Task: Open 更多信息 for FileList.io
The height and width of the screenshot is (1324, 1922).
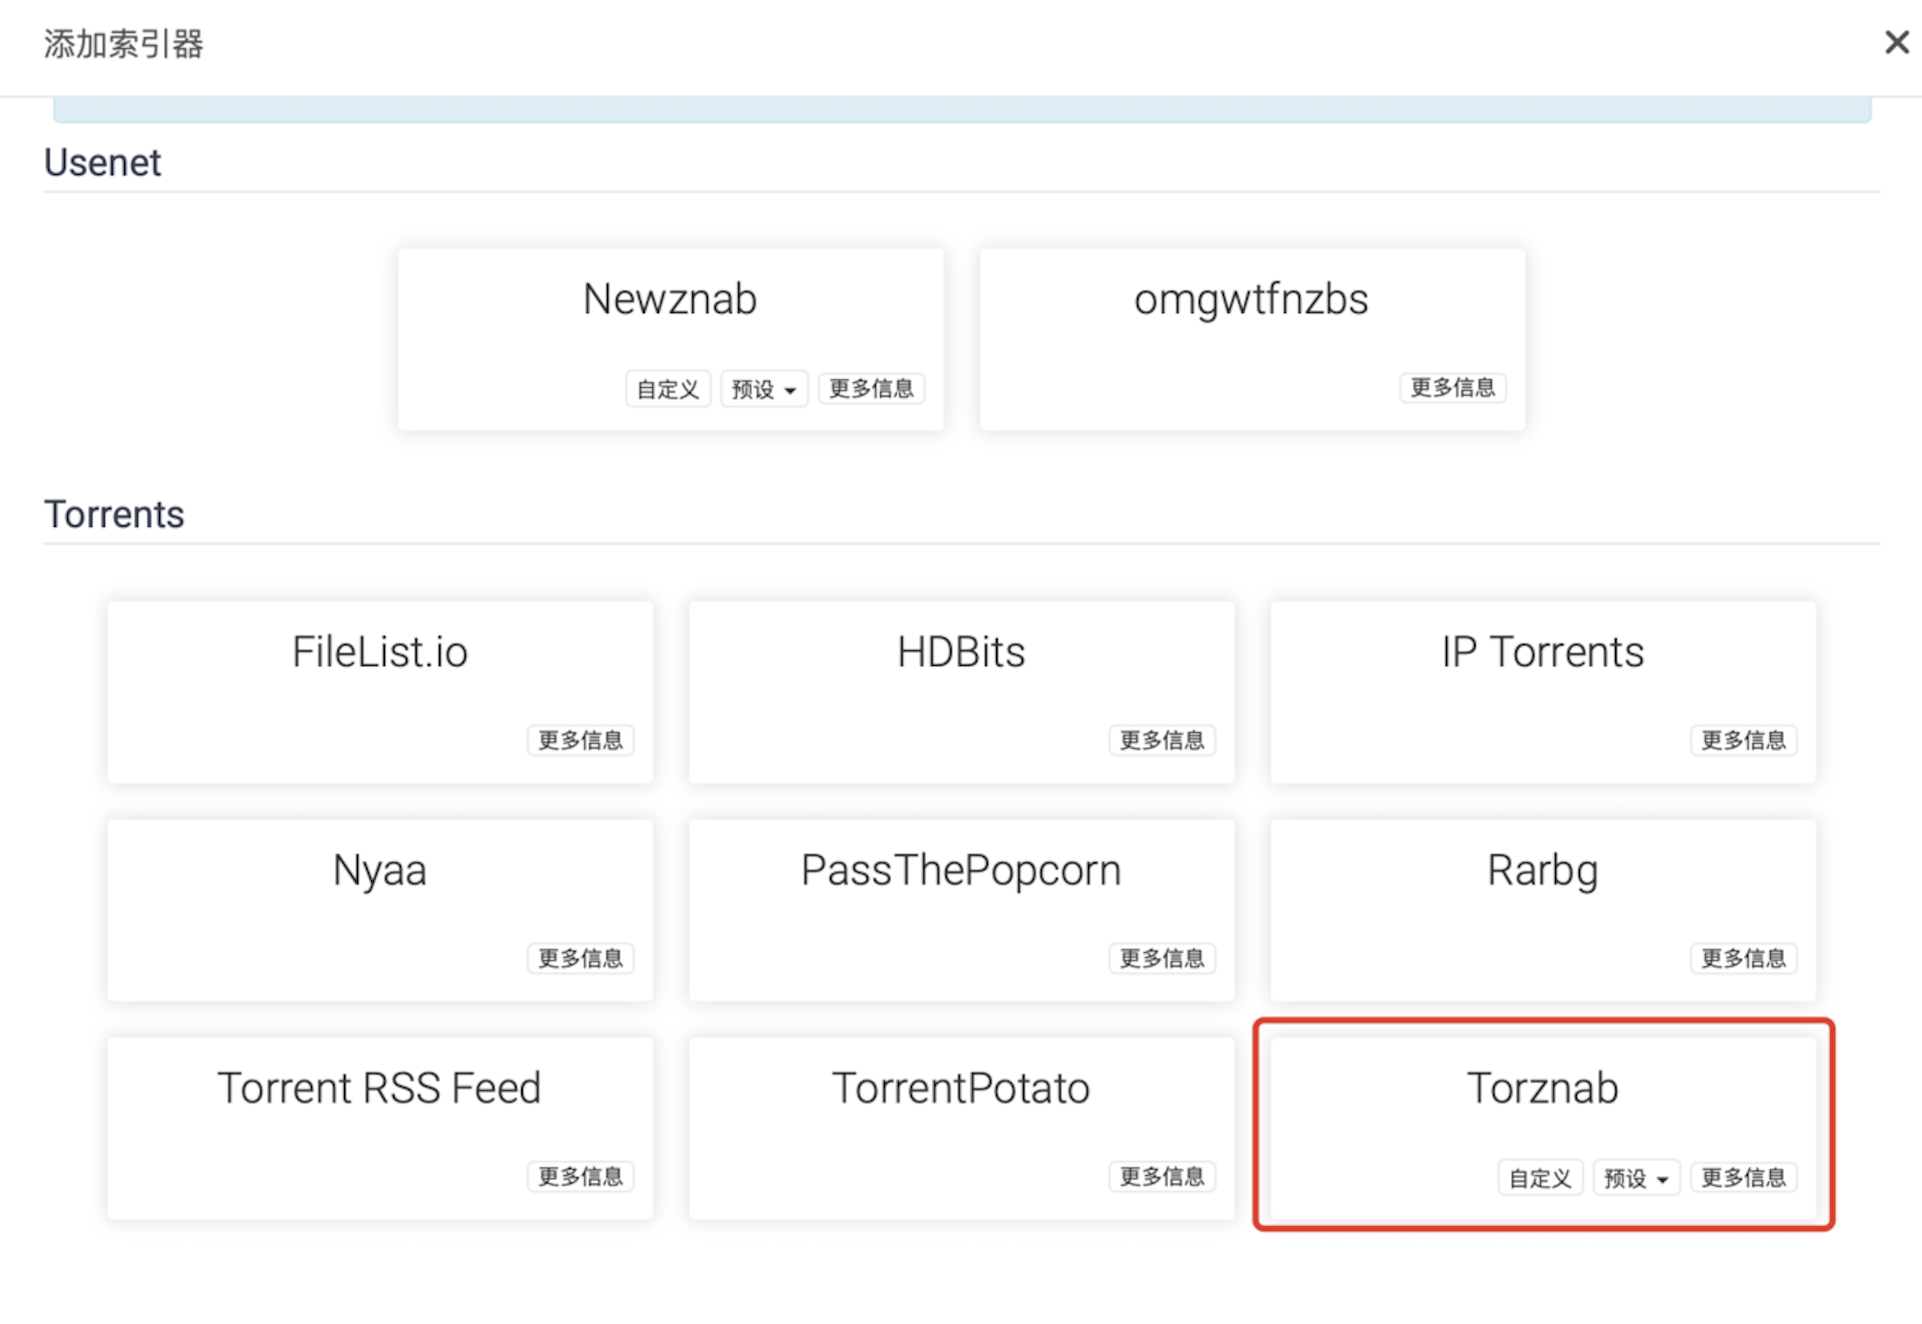Action: click(580, 740)
